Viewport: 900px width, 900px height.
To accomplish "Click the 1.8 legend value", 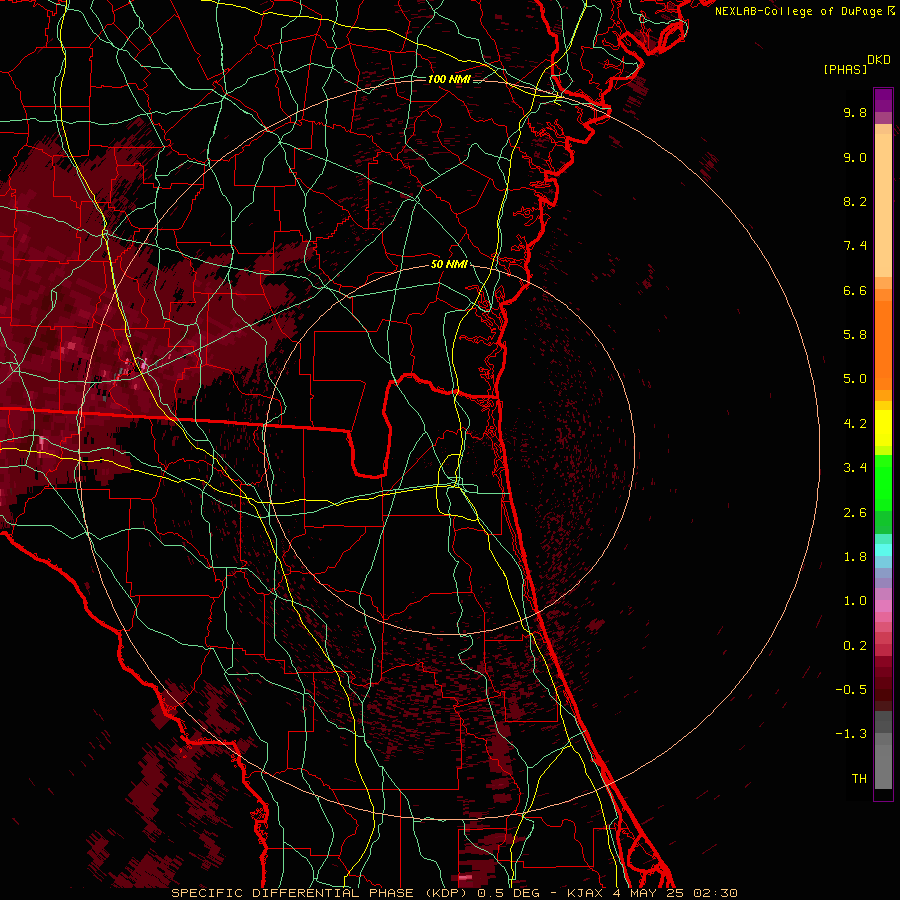I will 855,557.
